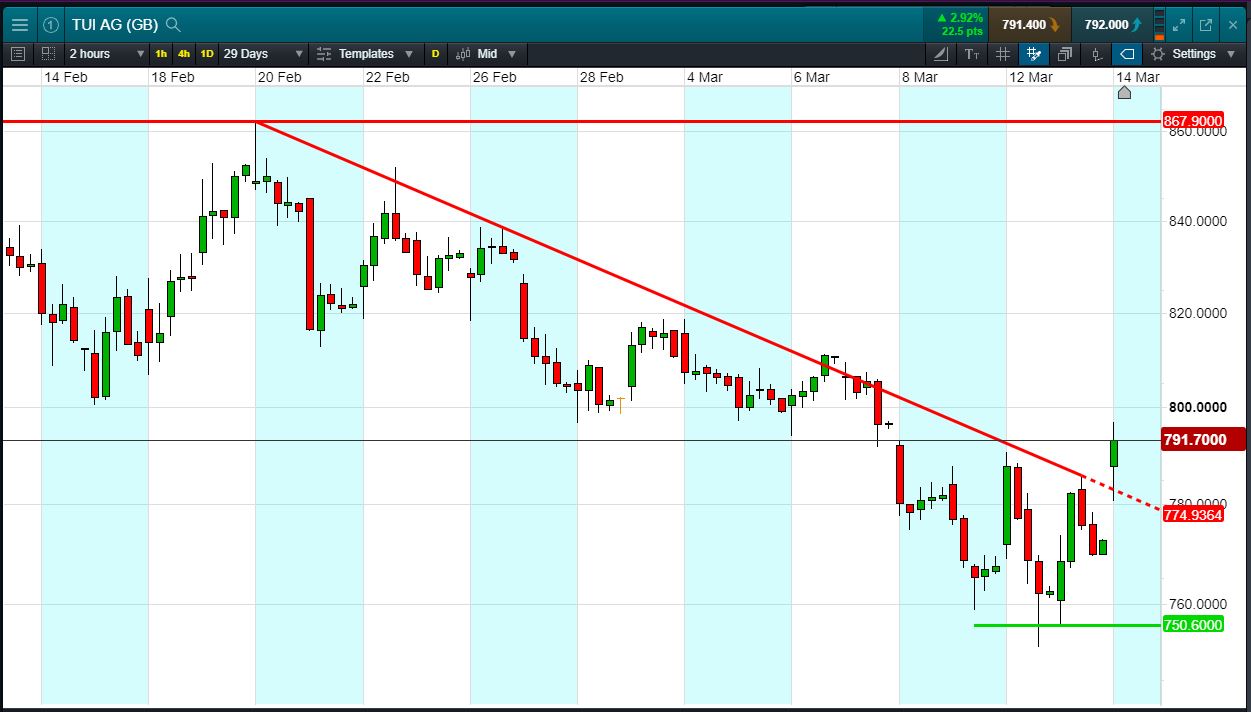Open the drawing tools triangle icon
The width and height of the screenshot is (1251, 712).
point(942,54)
